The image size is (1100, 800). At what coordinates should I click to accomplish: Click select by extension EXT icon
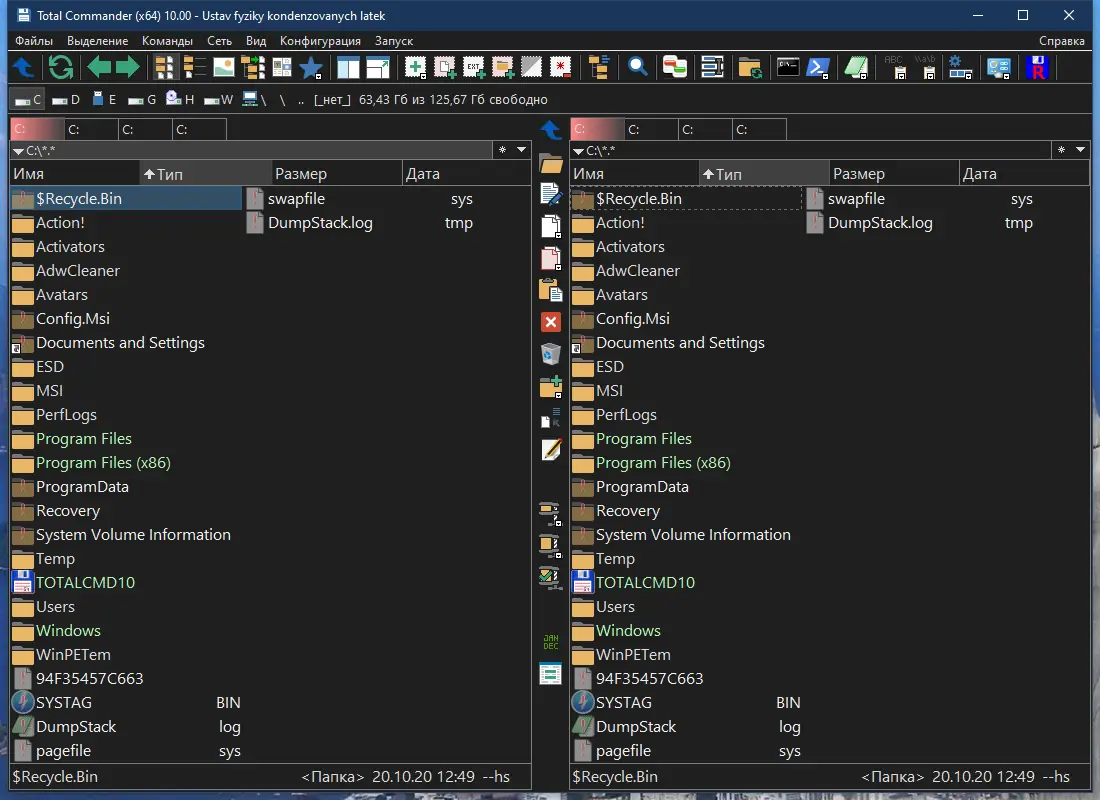(474, 67)
